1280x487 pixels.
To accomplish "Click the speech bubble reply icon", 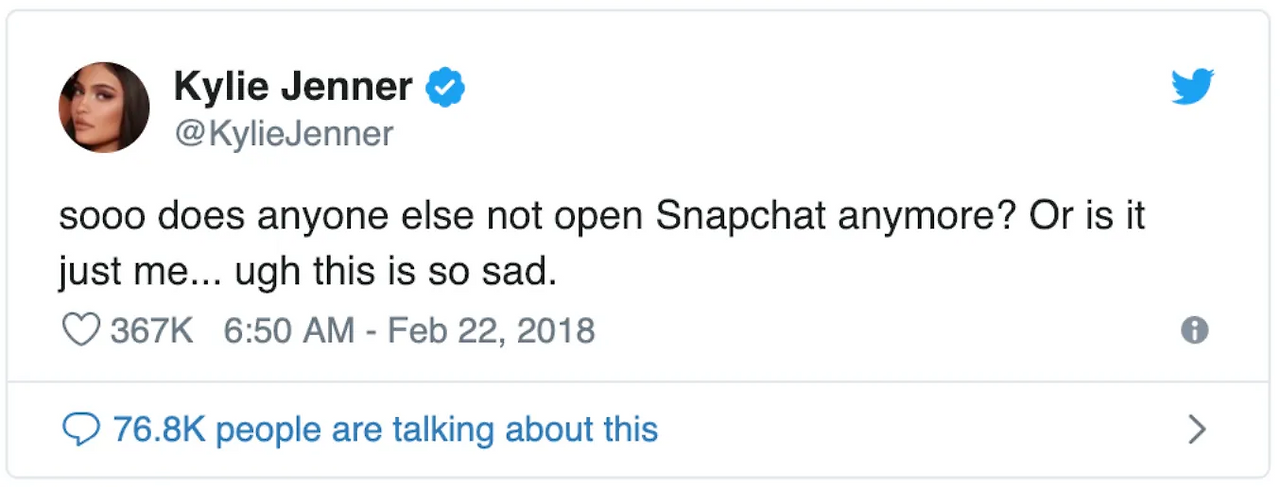I will pyautogui.click(x=79, y=430).
